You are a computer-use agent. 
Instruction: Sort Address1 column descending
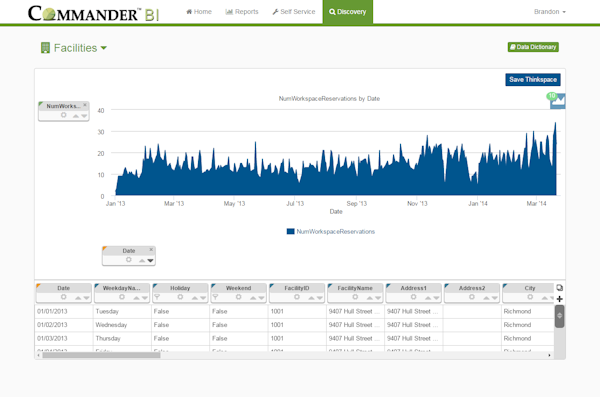(437, 297)
